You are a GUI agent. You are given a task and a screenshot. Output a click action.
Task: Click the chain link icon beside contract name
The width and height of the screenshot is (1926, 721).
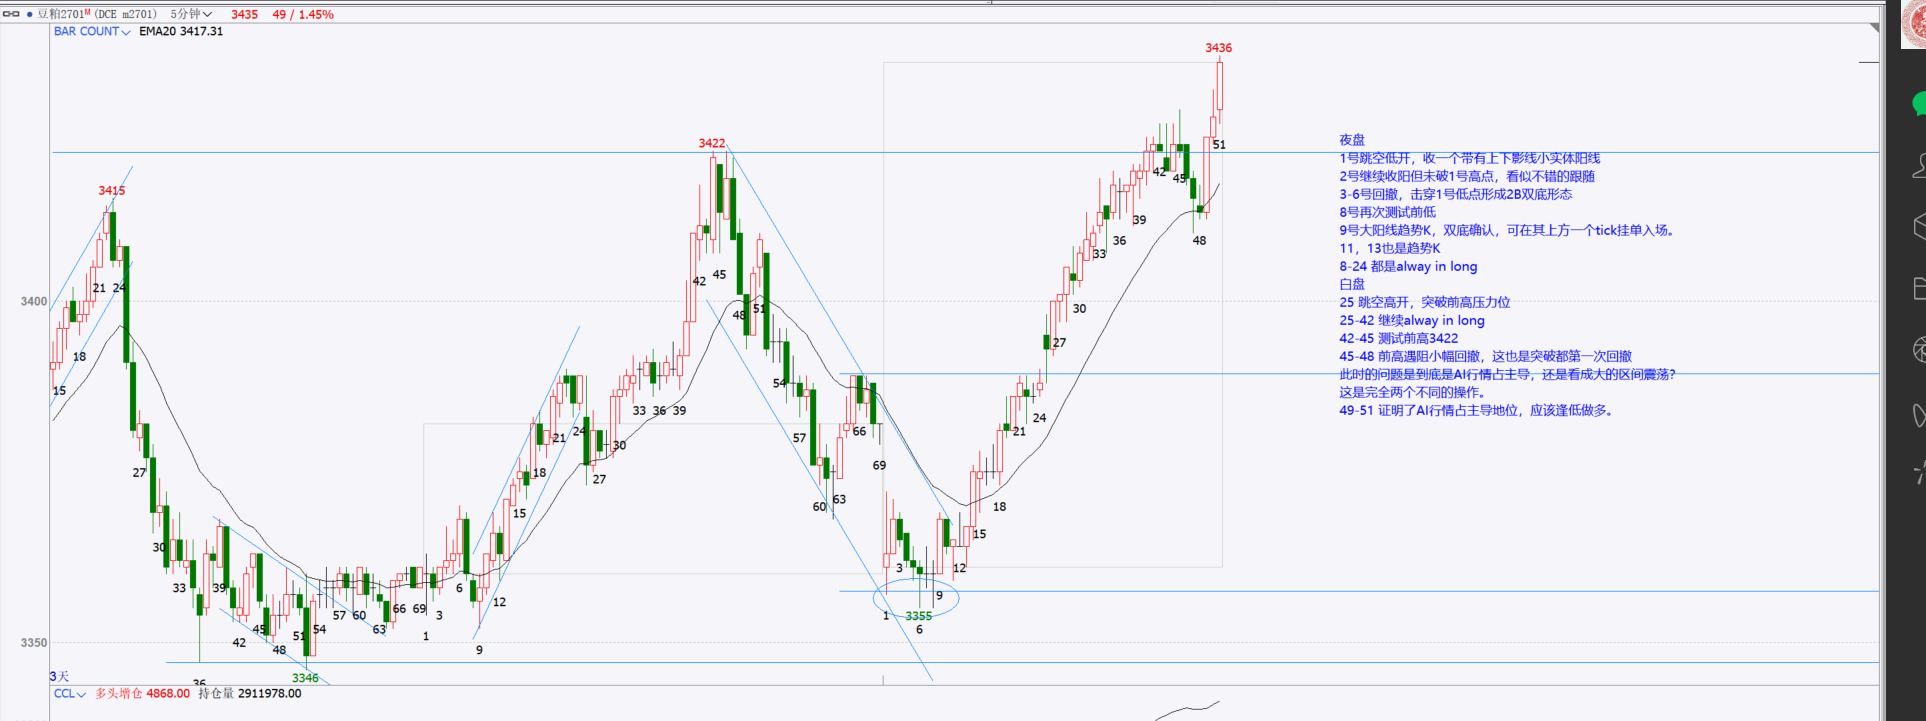[x=11, y=14]
